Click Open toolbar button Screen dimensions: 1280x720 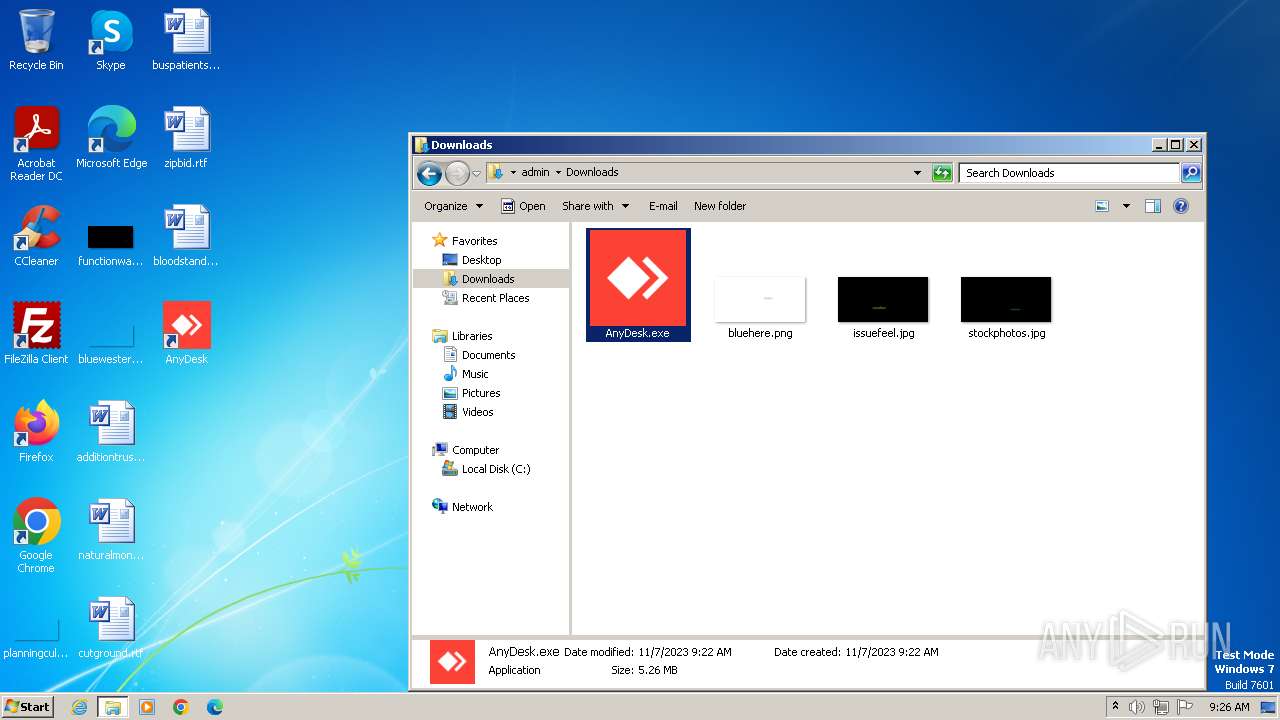tap(523, 206)
